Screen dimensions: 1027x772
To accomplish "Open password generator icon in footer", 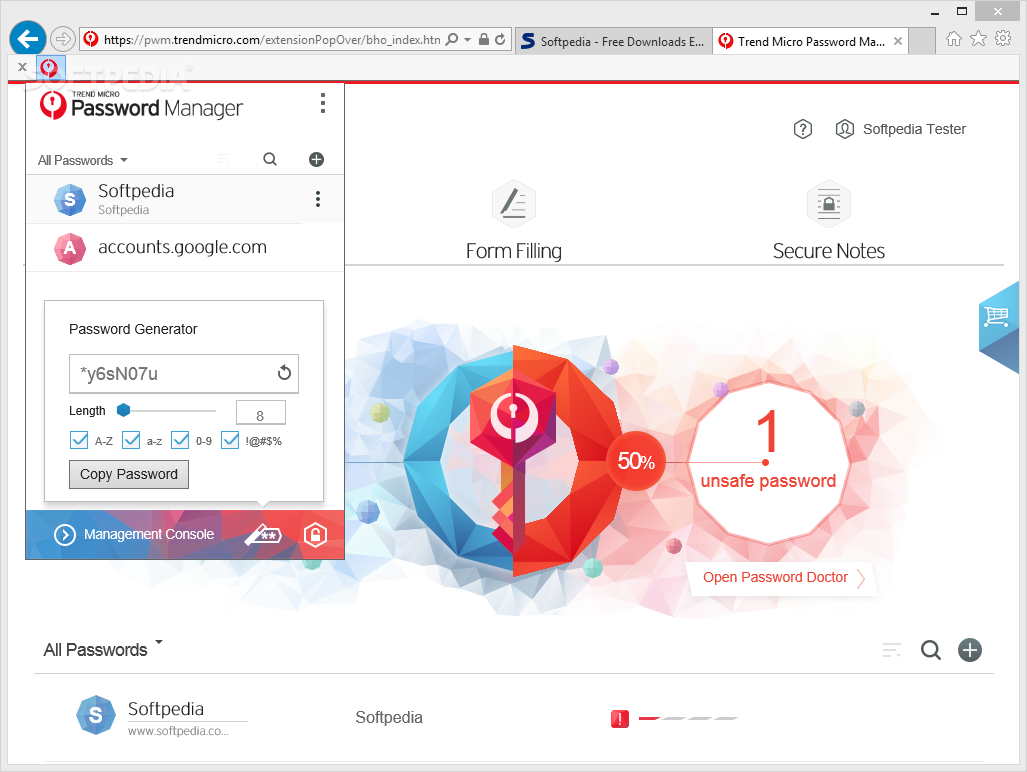I will 263,535.
